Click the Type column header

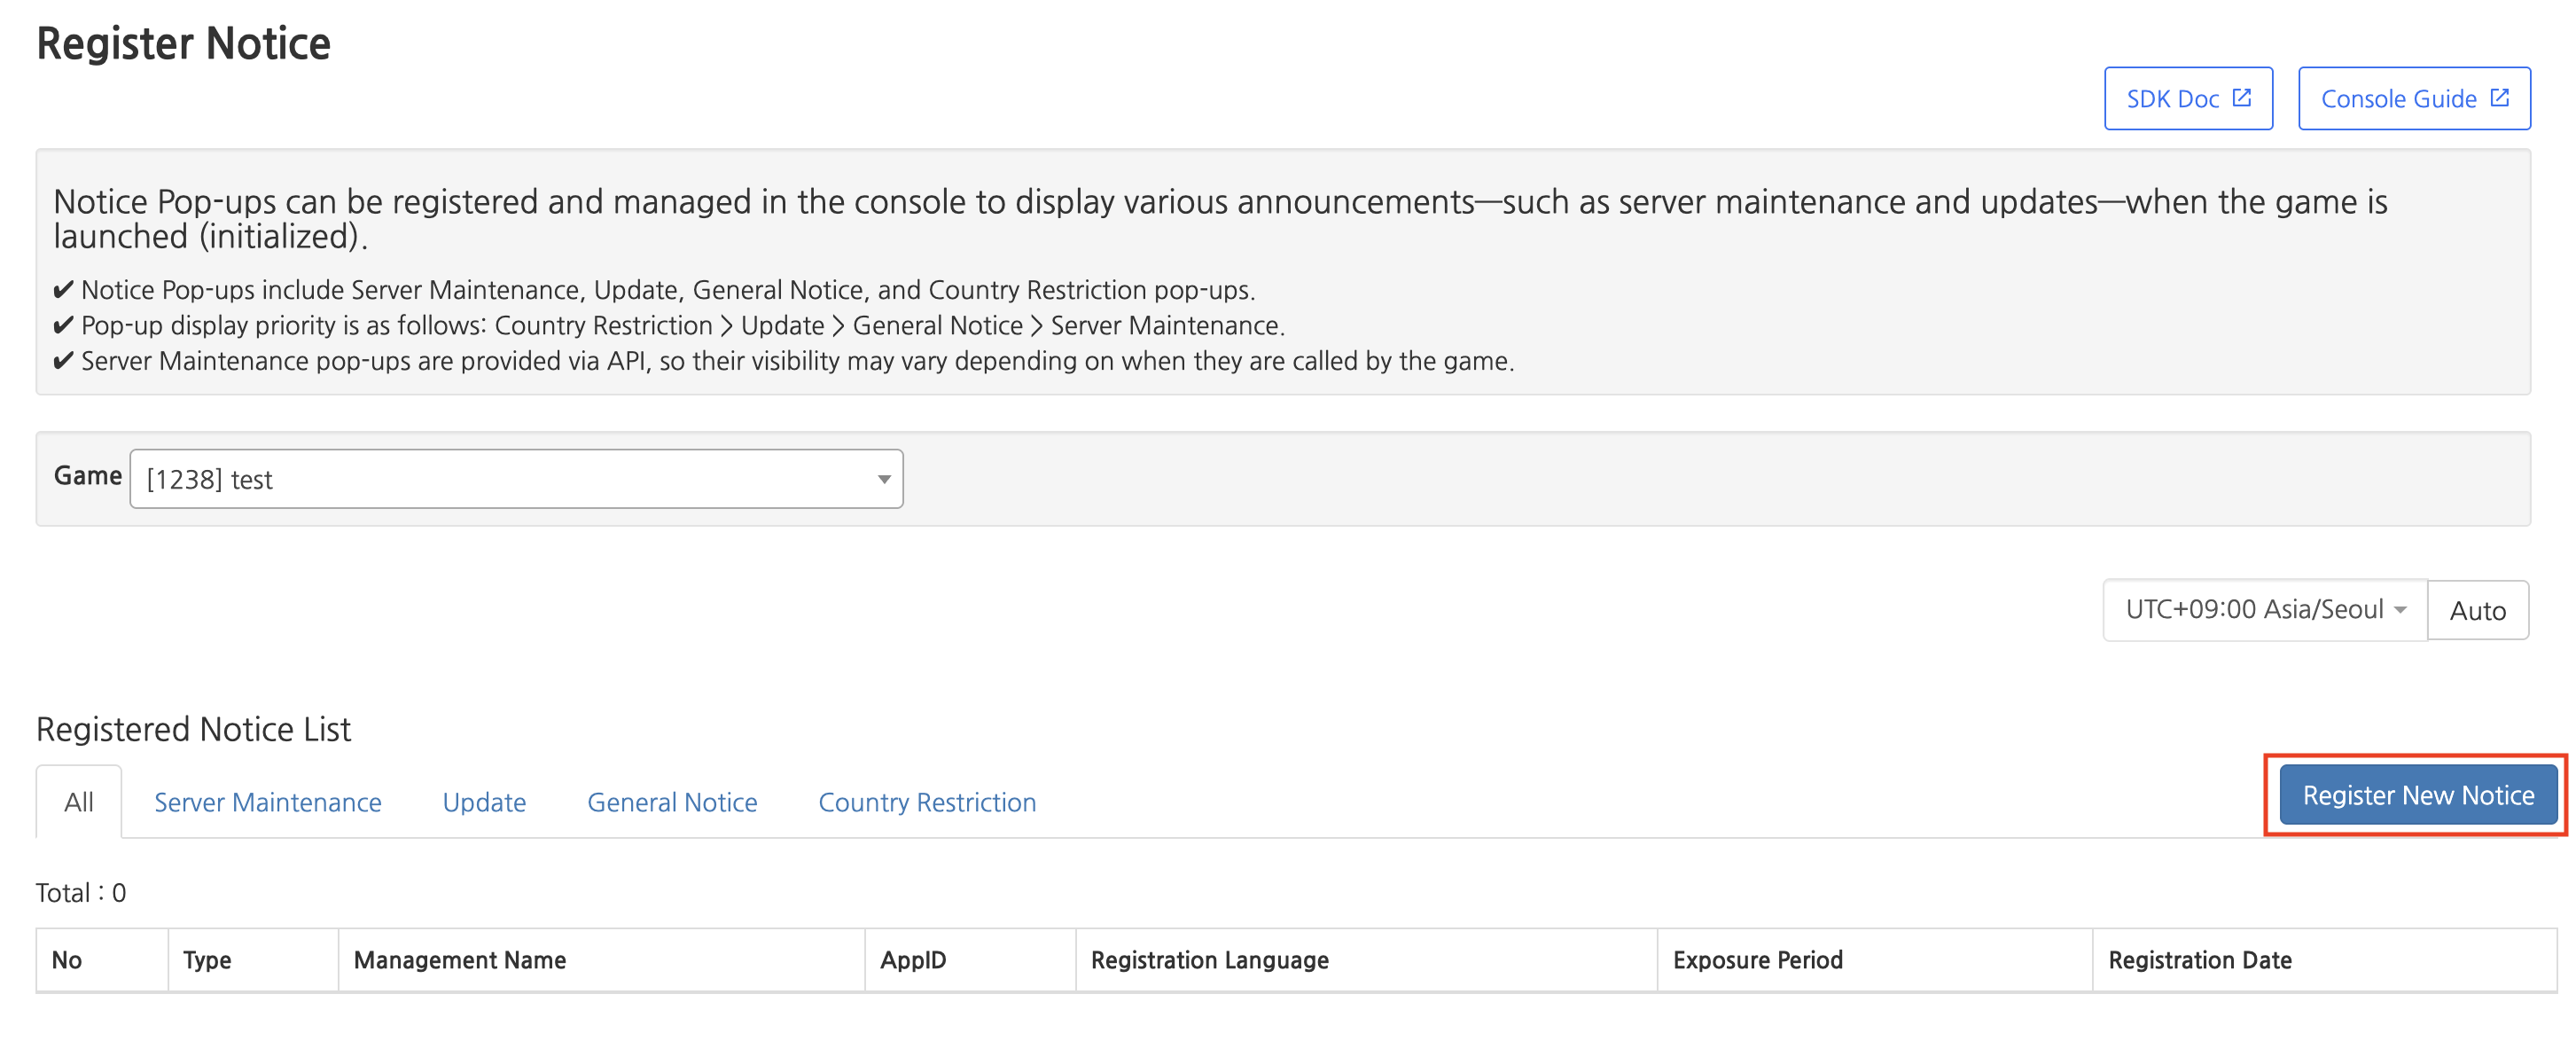[x=207, y=960]
